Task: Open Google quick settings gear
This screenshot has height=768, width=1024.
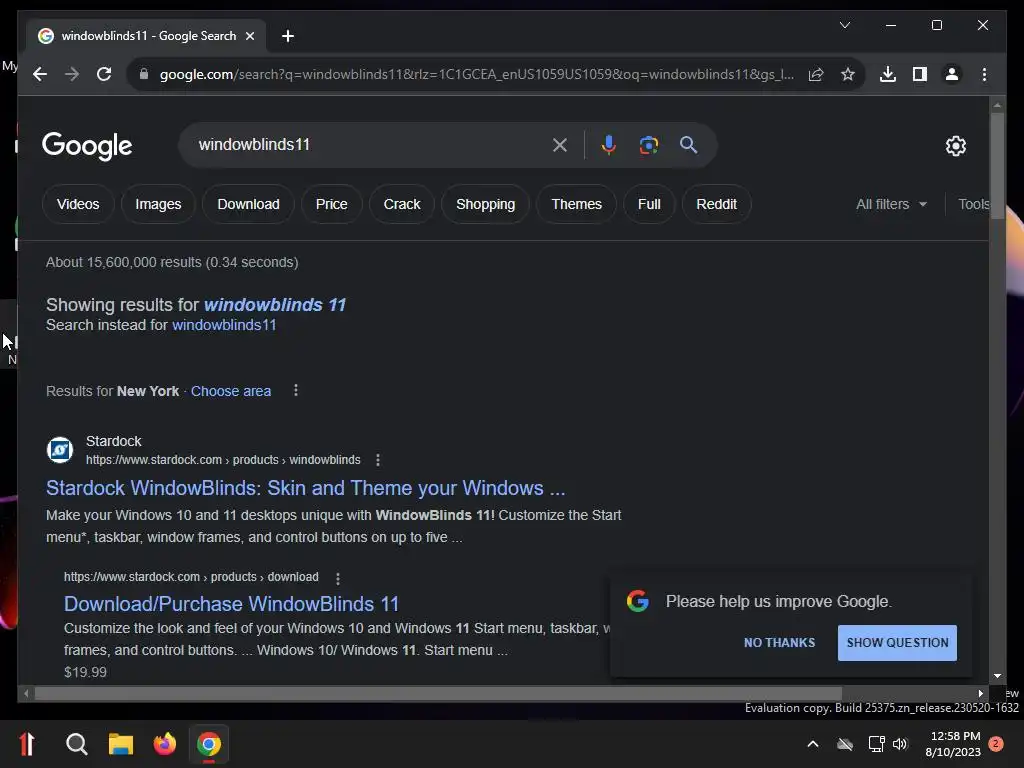Action: [x=955, y=146]
